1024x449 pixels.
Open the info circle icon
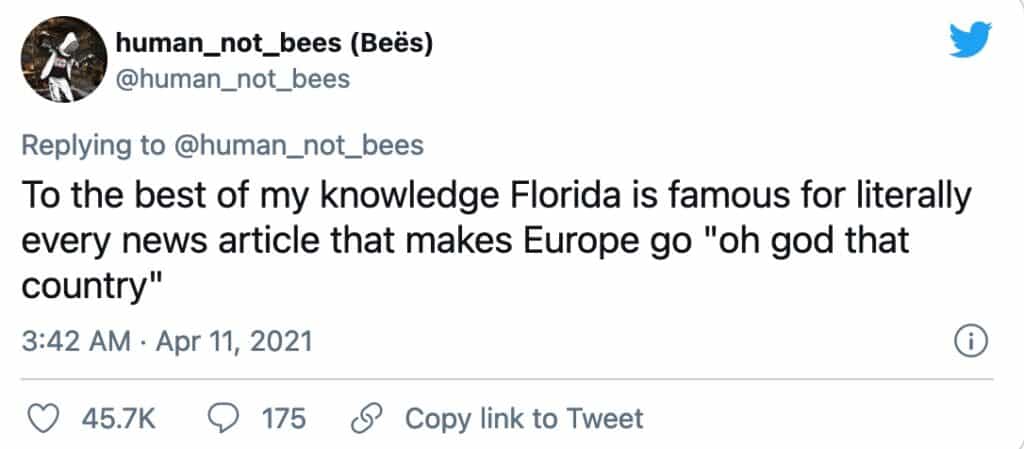click(972, 343)
